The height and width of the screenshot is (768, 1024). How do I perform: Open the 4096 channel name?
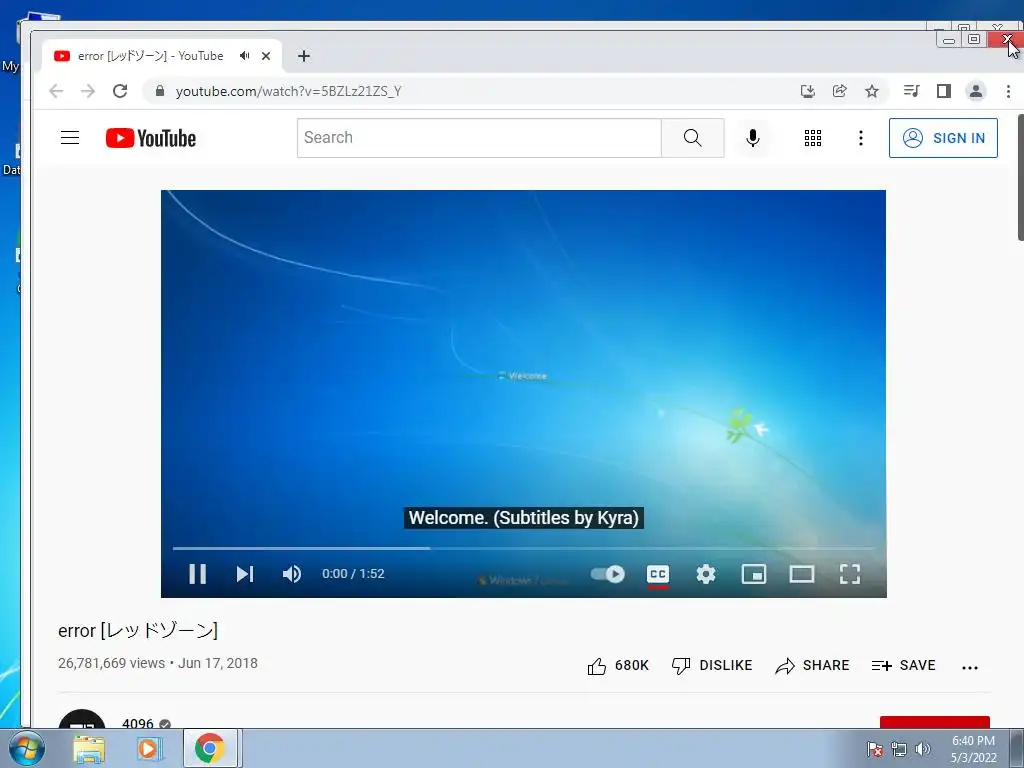[x=138, y=722]
